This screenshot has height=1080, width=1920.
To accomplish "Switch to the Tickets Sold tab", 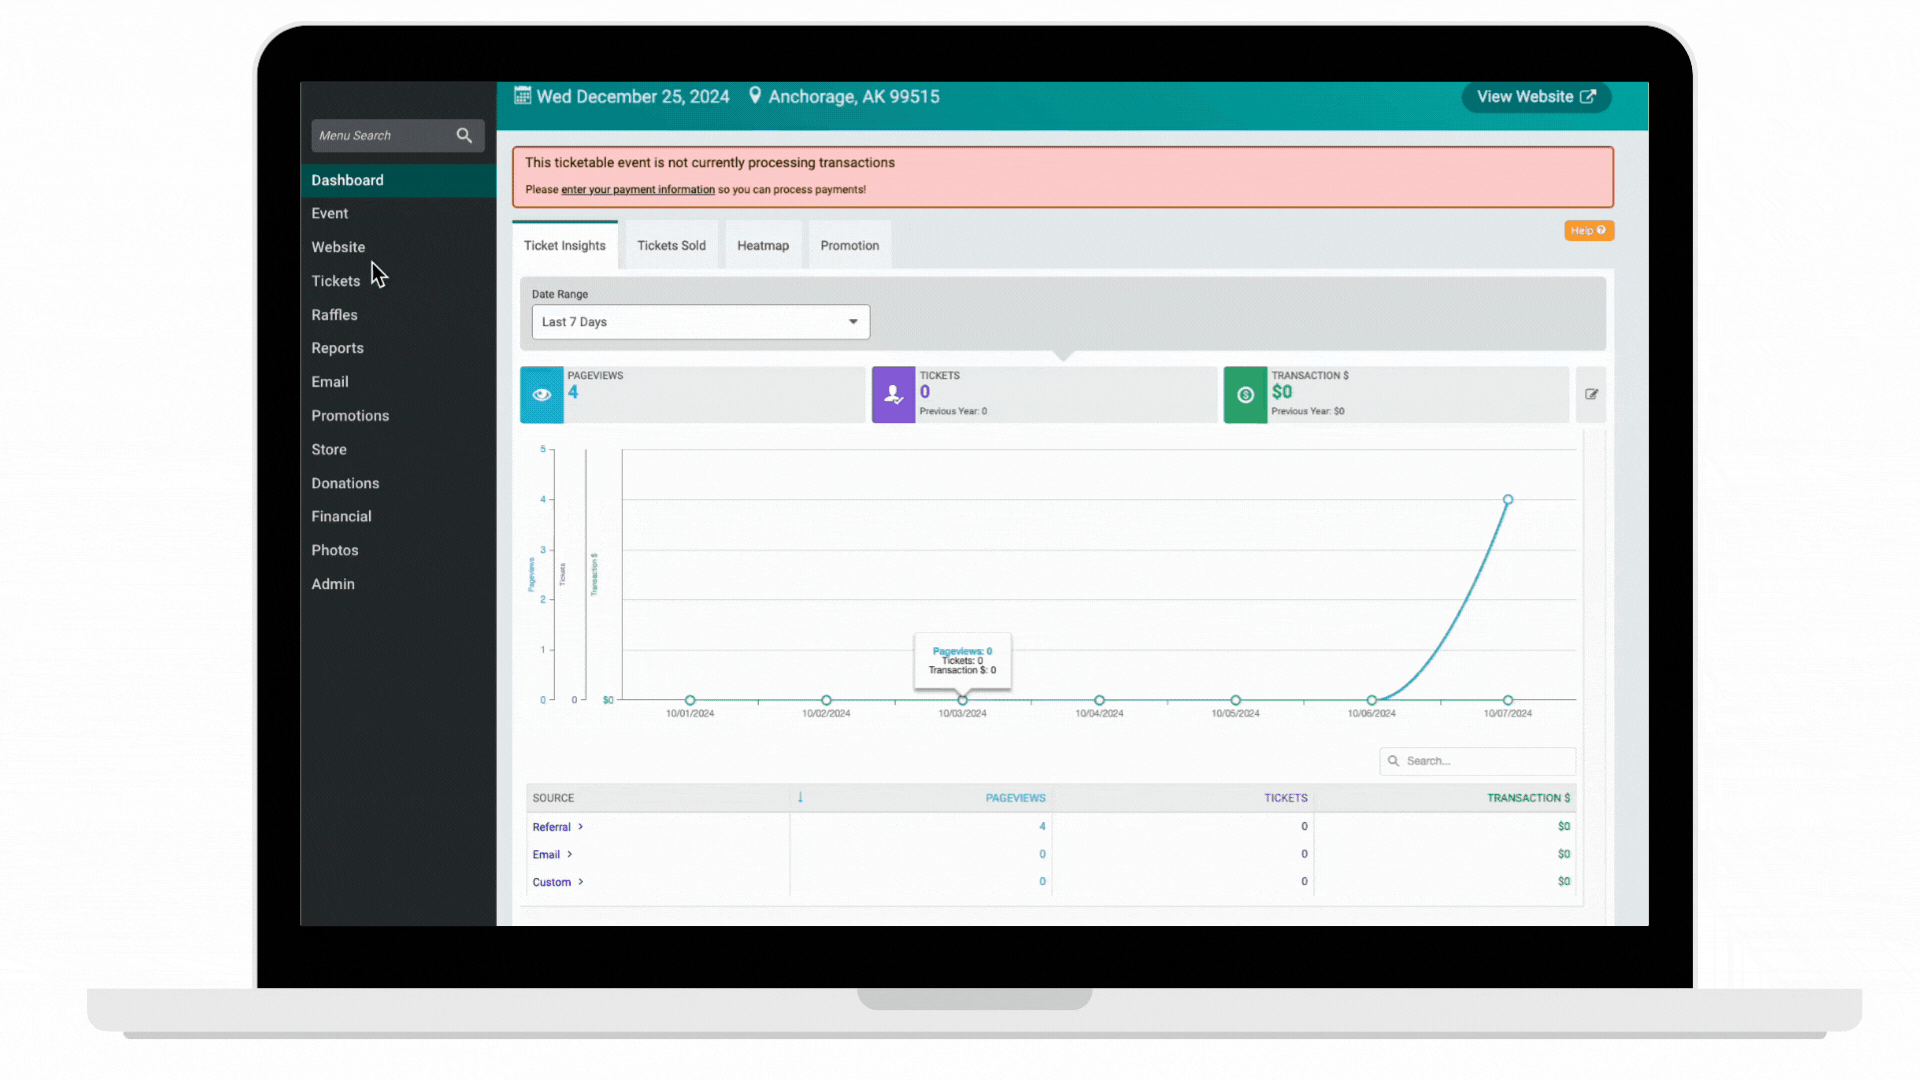I will (671, 245).
